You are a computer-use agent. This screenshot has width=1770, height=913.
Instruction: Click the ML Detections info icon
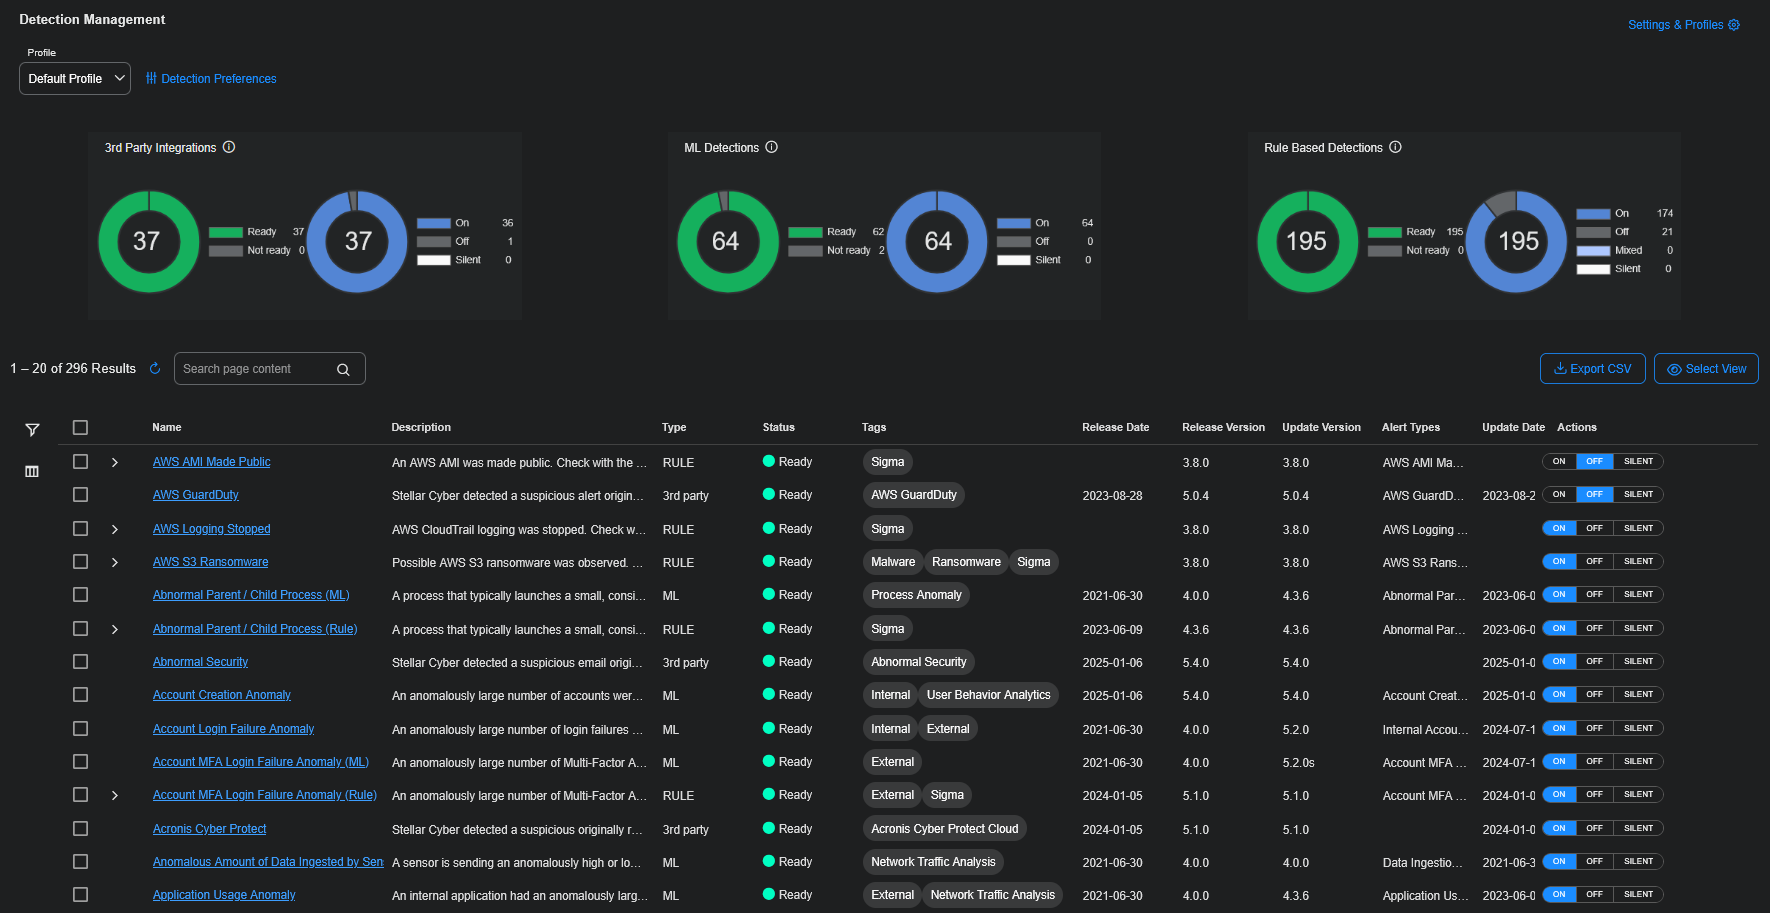[772, 147]
